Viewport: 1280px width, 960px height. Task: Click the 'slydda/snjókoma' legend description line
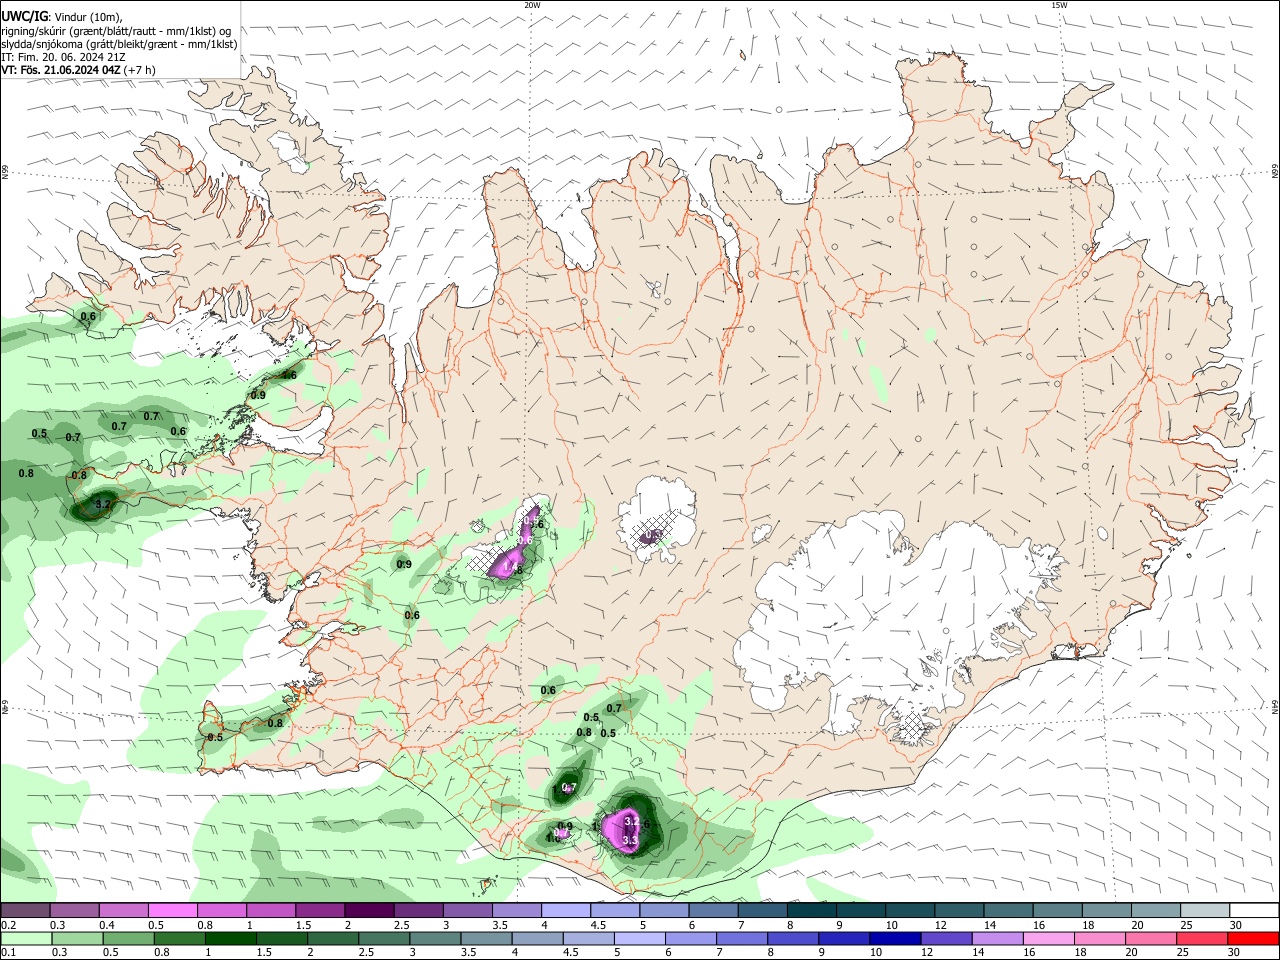tap(119, 44)
